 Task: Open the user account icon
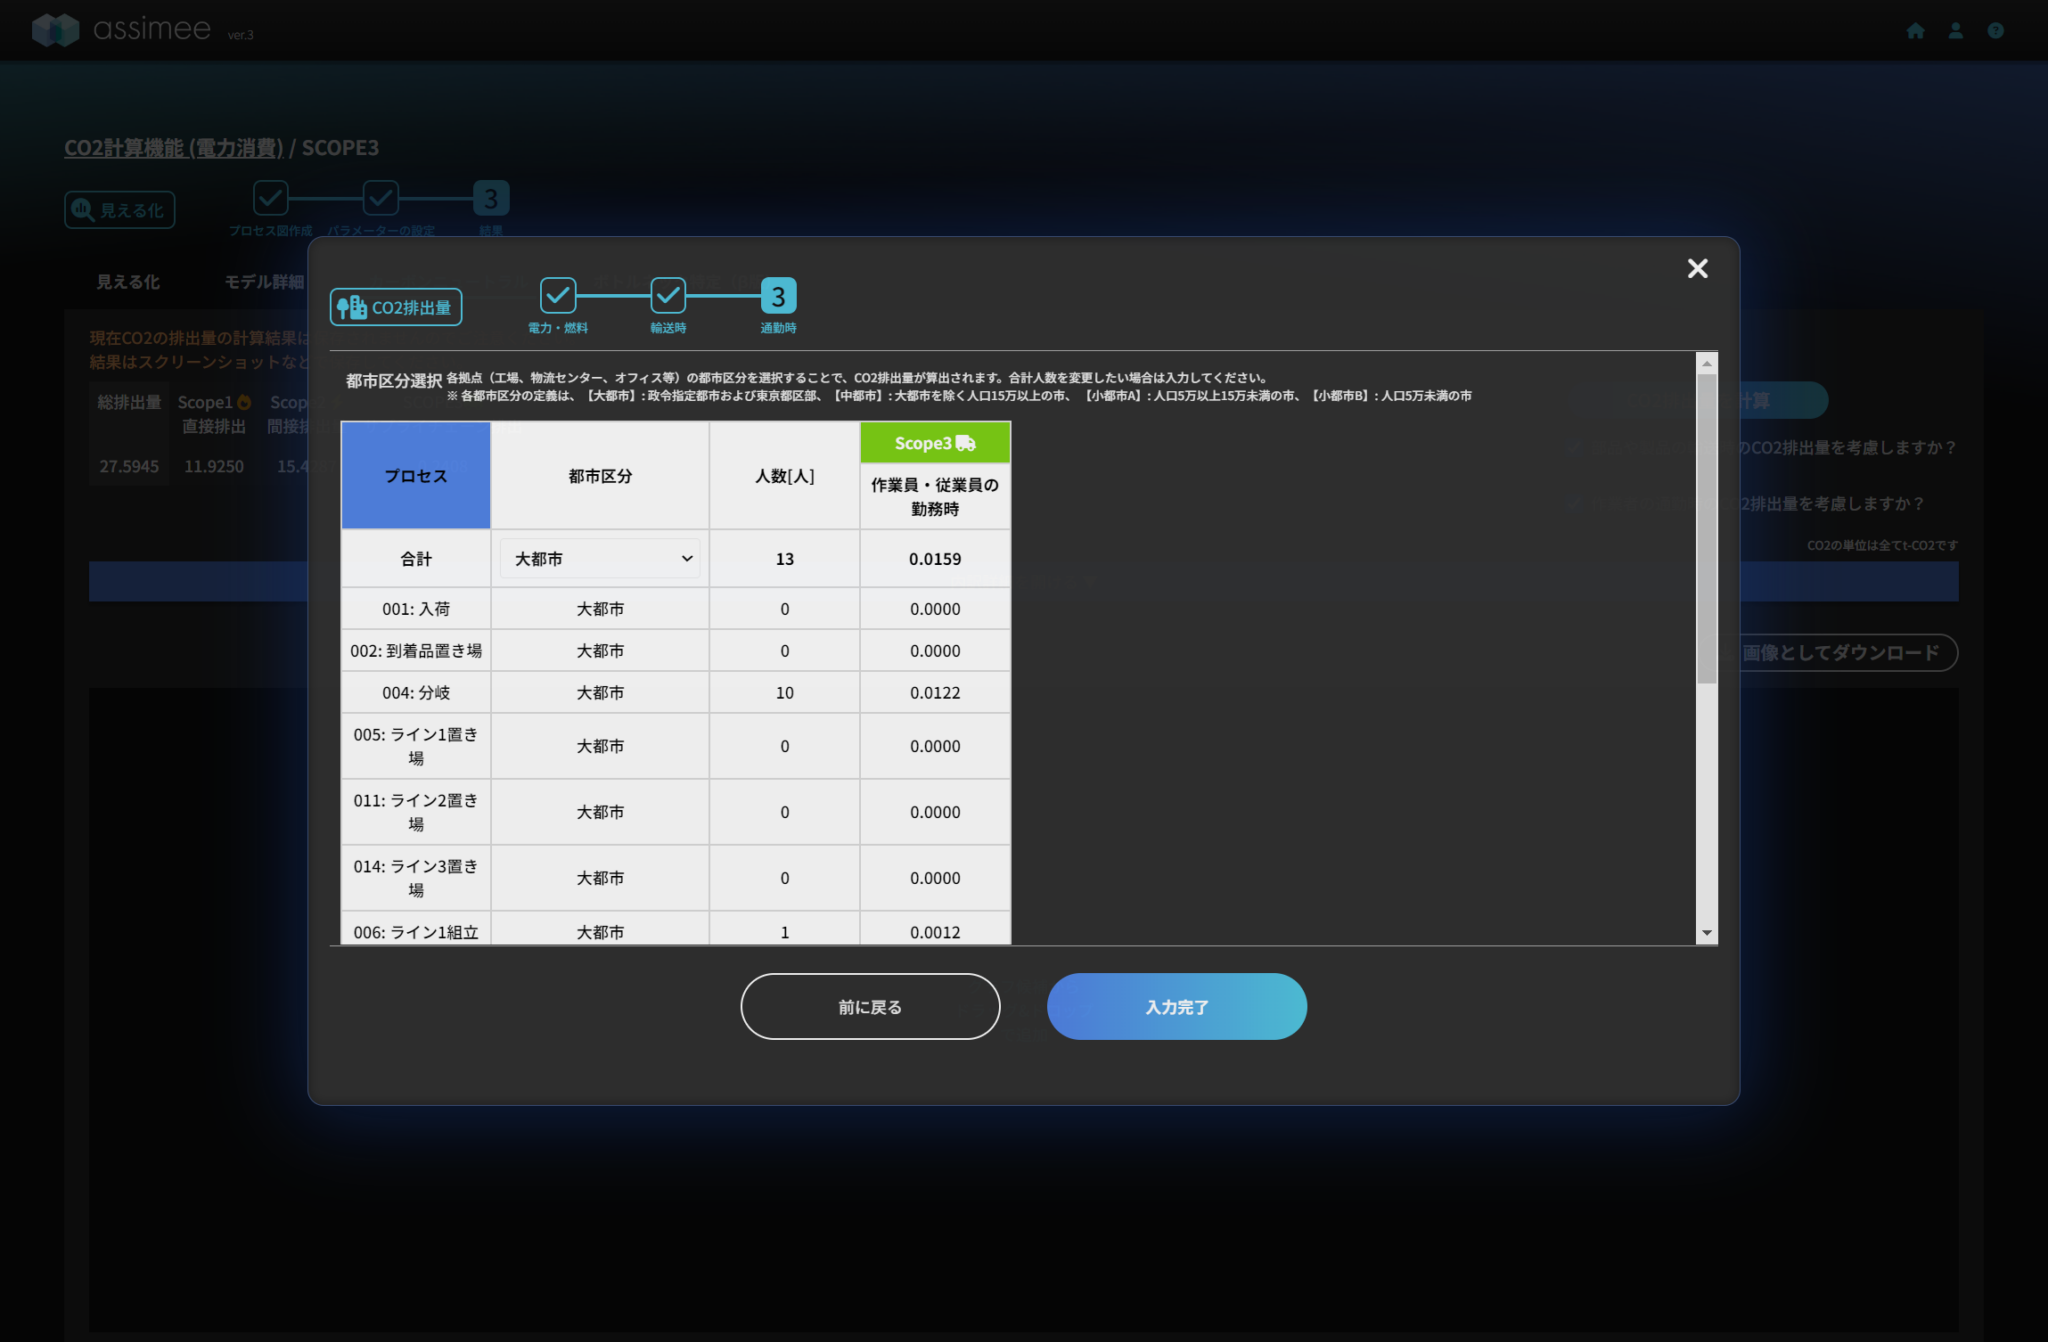click(1955, 31)
